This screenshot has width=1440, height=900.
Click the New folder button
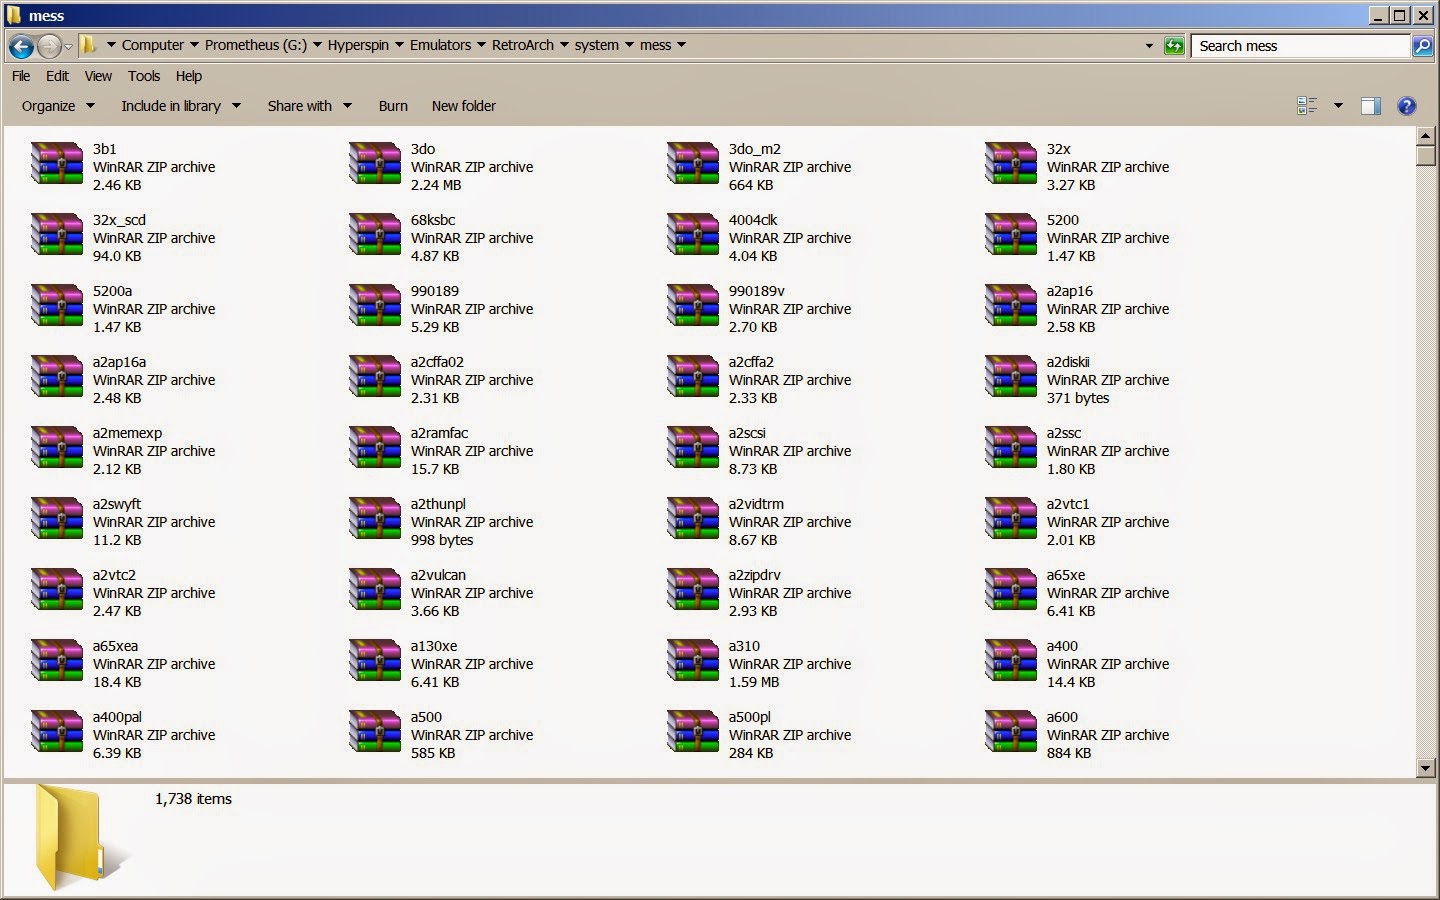pos(464,106)
